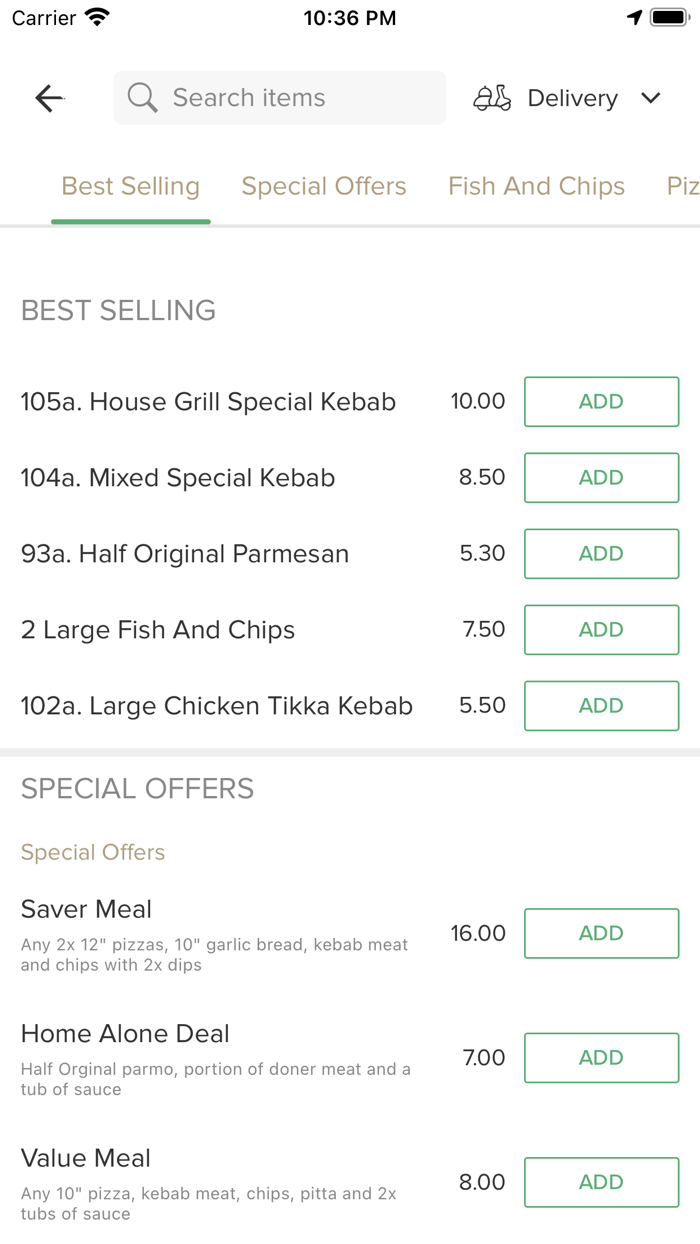
Task: Switch to the Special Offers tab
Action: pos(323,186)
